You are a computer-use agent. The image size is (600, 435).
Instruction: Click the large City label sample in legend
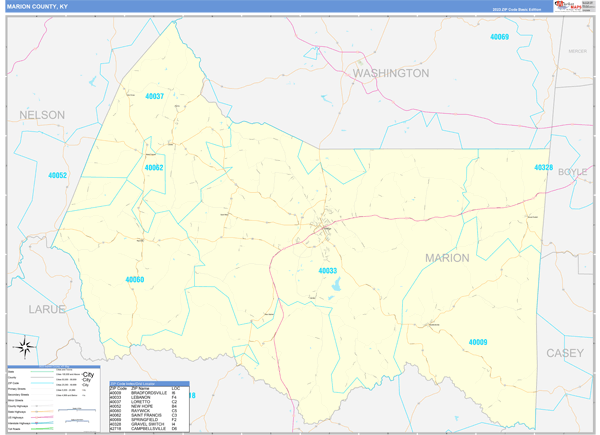[87, 376]
